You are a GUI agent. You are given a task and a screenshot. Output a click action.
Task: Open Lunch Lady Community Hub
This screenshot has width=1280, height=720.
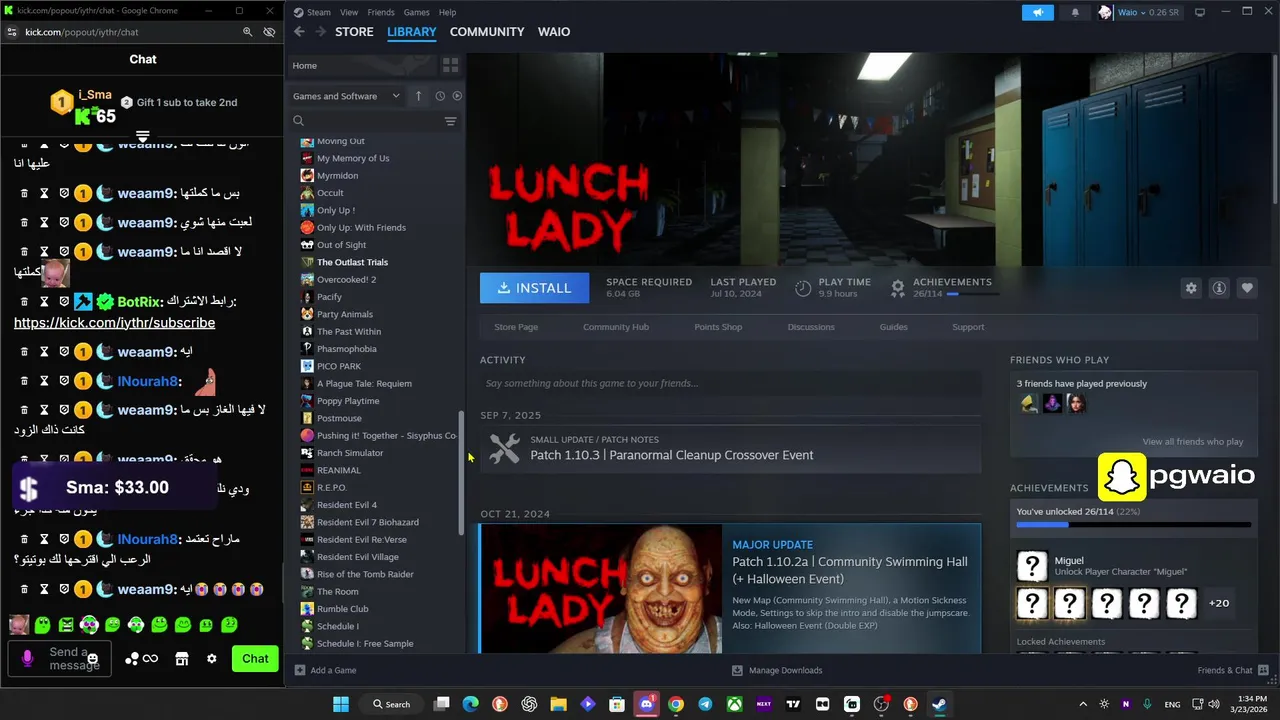click(x=616, y=327)
